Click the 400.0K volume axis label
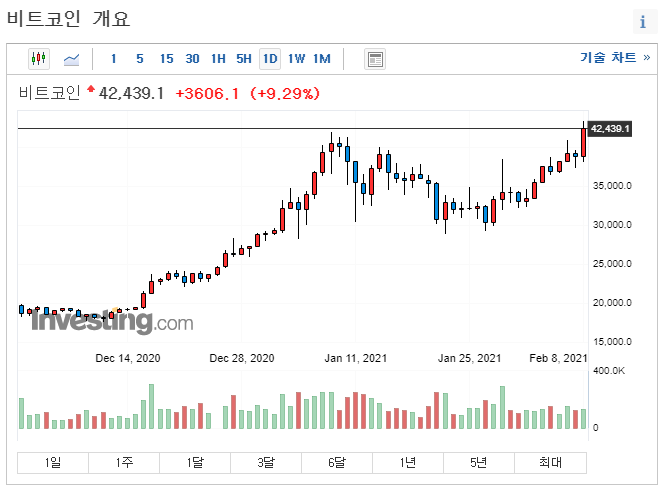The height and width of the screenshot is (503, 665). pos(609,371)
